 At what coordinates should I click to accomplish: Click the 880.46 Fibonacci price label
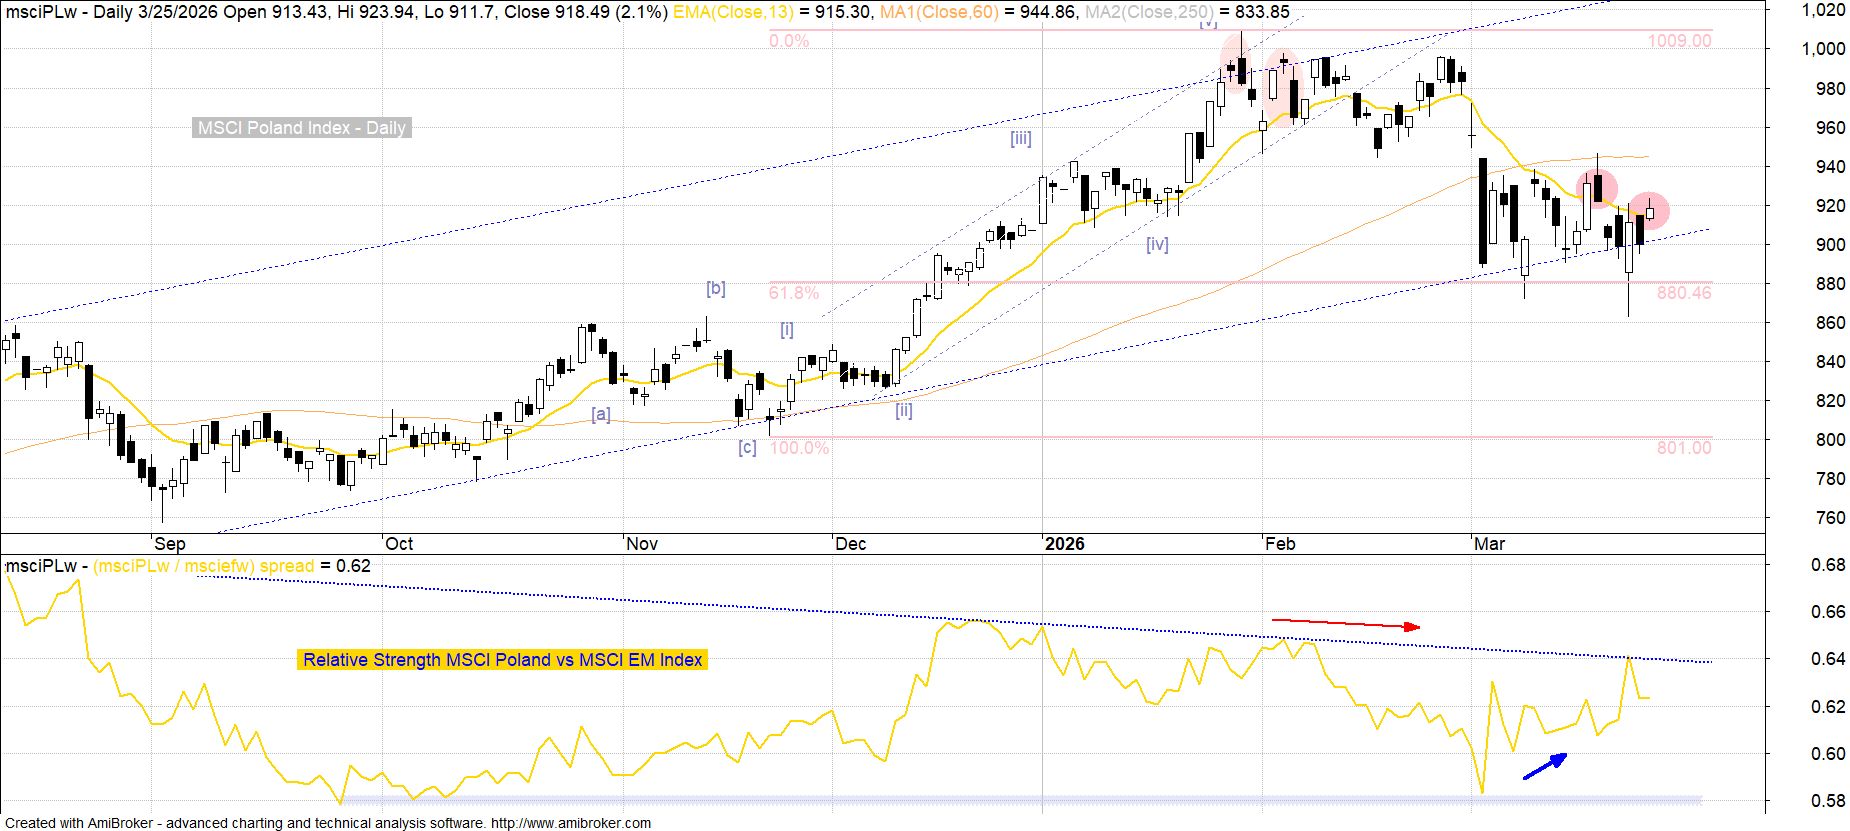[x=1683, y=293]
